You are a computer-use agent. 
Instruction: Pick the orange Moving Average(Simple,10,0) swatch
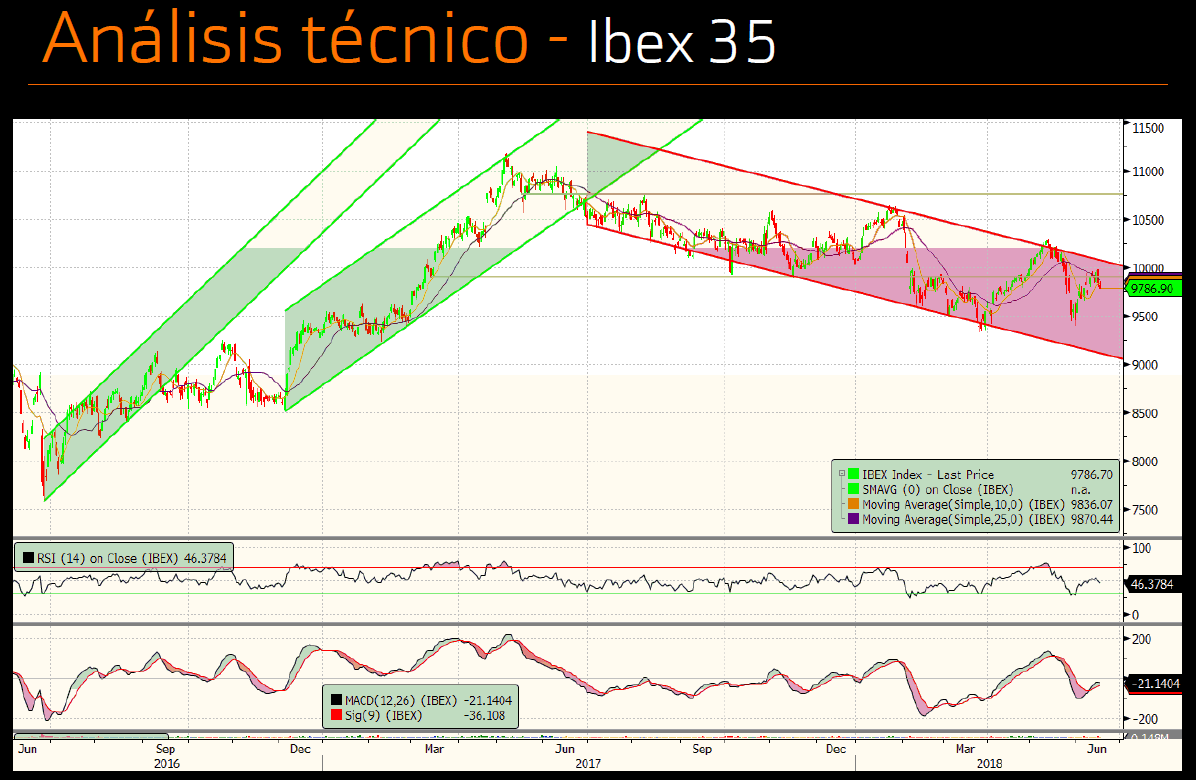click(x=854, y=504)
